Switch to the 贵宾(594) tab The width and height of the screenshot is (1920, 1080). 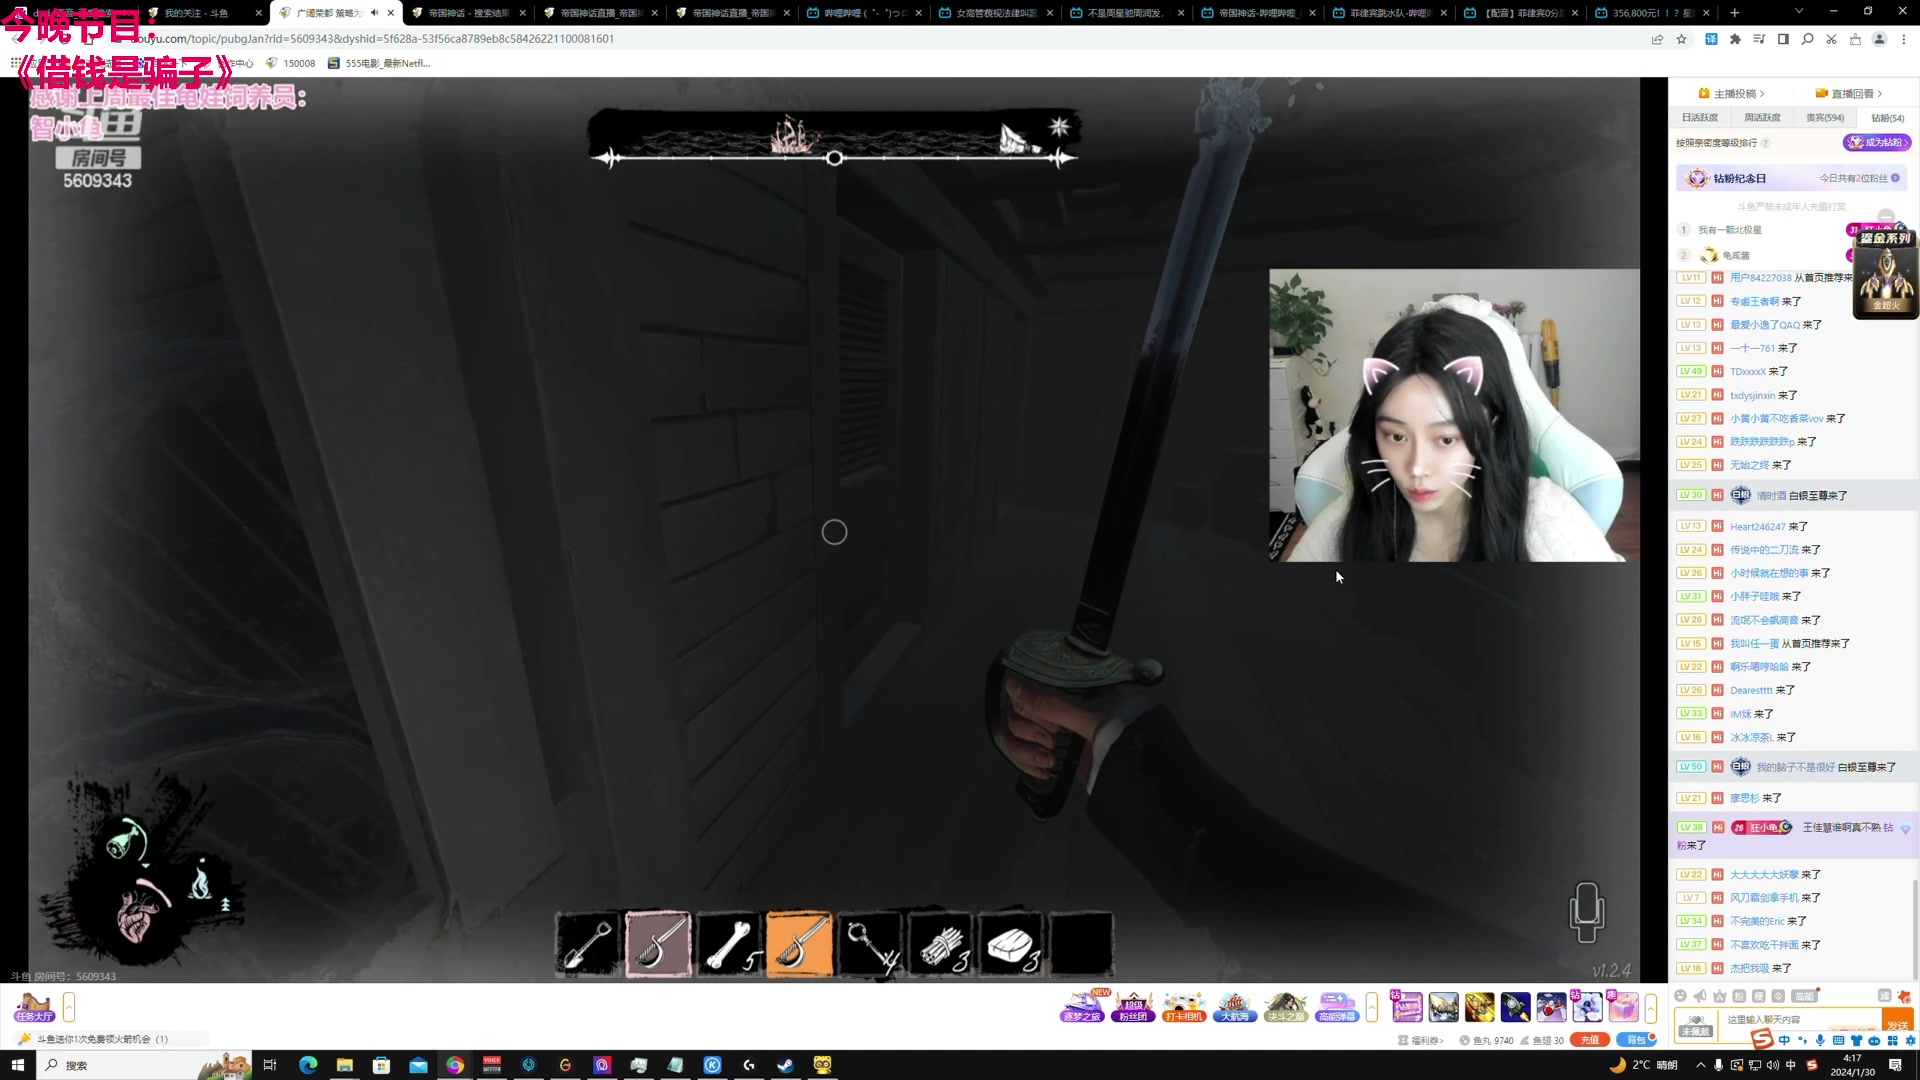1824,118
